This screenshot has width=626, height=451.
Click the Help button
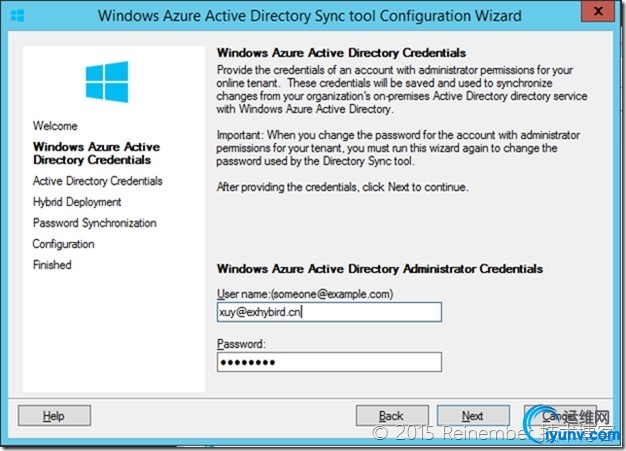tap(54, 415)
